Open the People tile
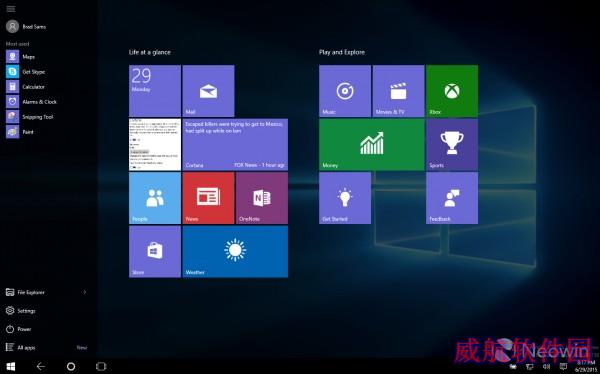Screen dimensions: 600x374 (155, 198)
